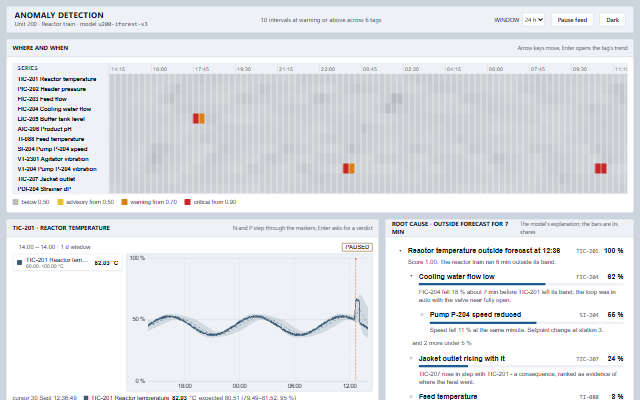Screen dimensions: 640x400
Task: Click the FIC-204 tag code in root cause
Action: tap(587, 277)
